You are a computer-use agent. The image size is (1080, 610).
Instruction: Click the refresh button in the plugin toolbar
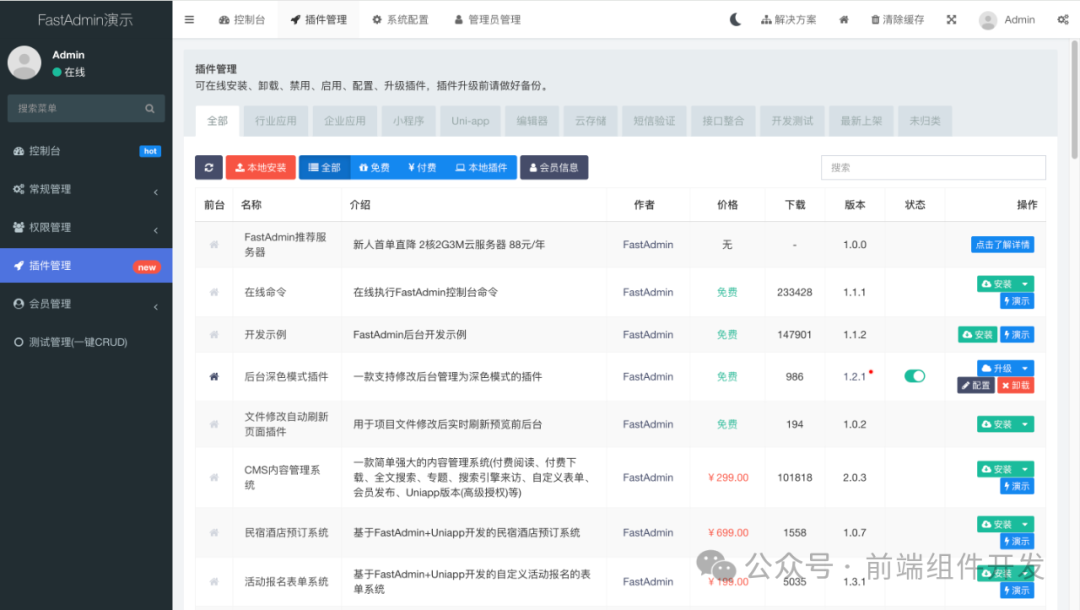(x=209, y=167)
